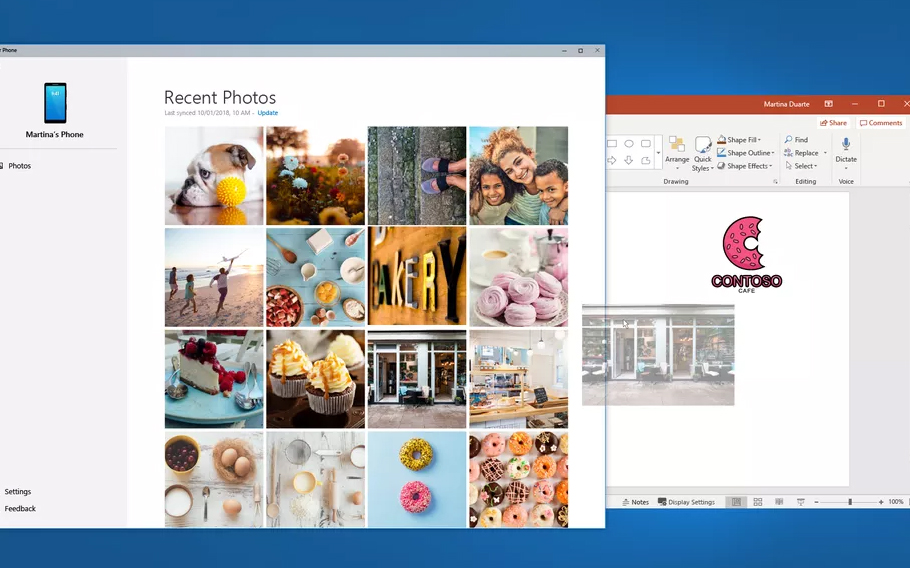Click the Ribbon Display Options icon
910x568 pixels.
point(828,104)
